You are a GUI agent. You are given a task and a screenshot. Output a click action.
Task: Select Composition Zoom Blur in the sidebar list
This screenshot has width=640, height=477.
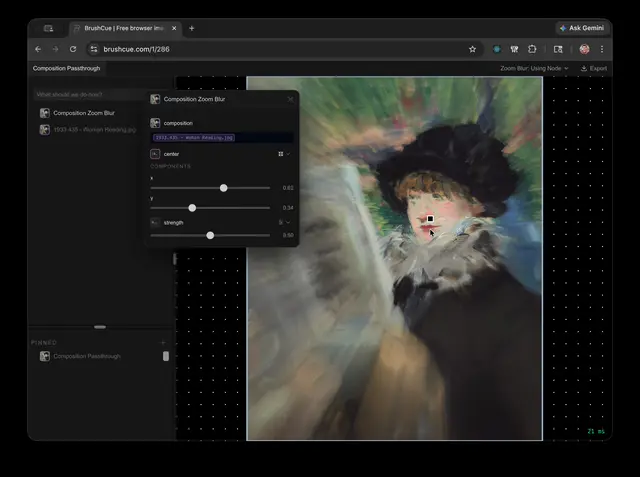pyautogui.click(x=84, y=113)
